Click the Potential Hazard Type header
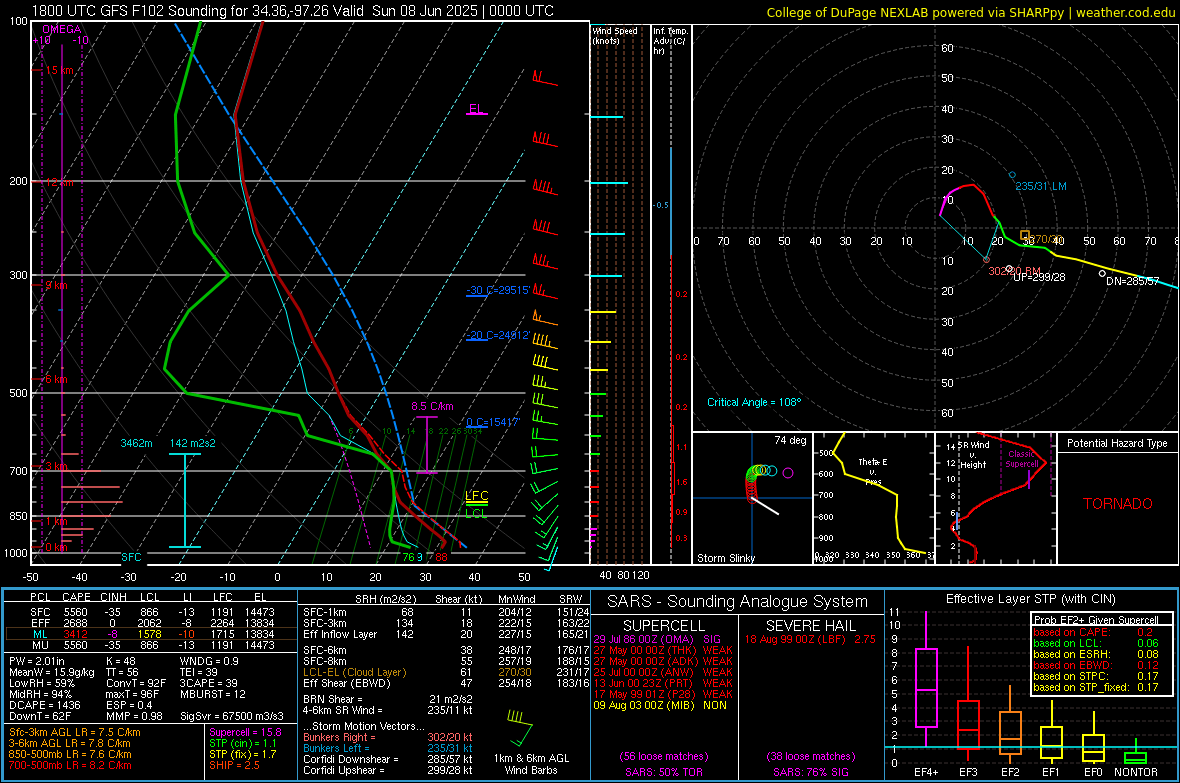Screen dimensions: 1180x783 (x=1117, y=443)
